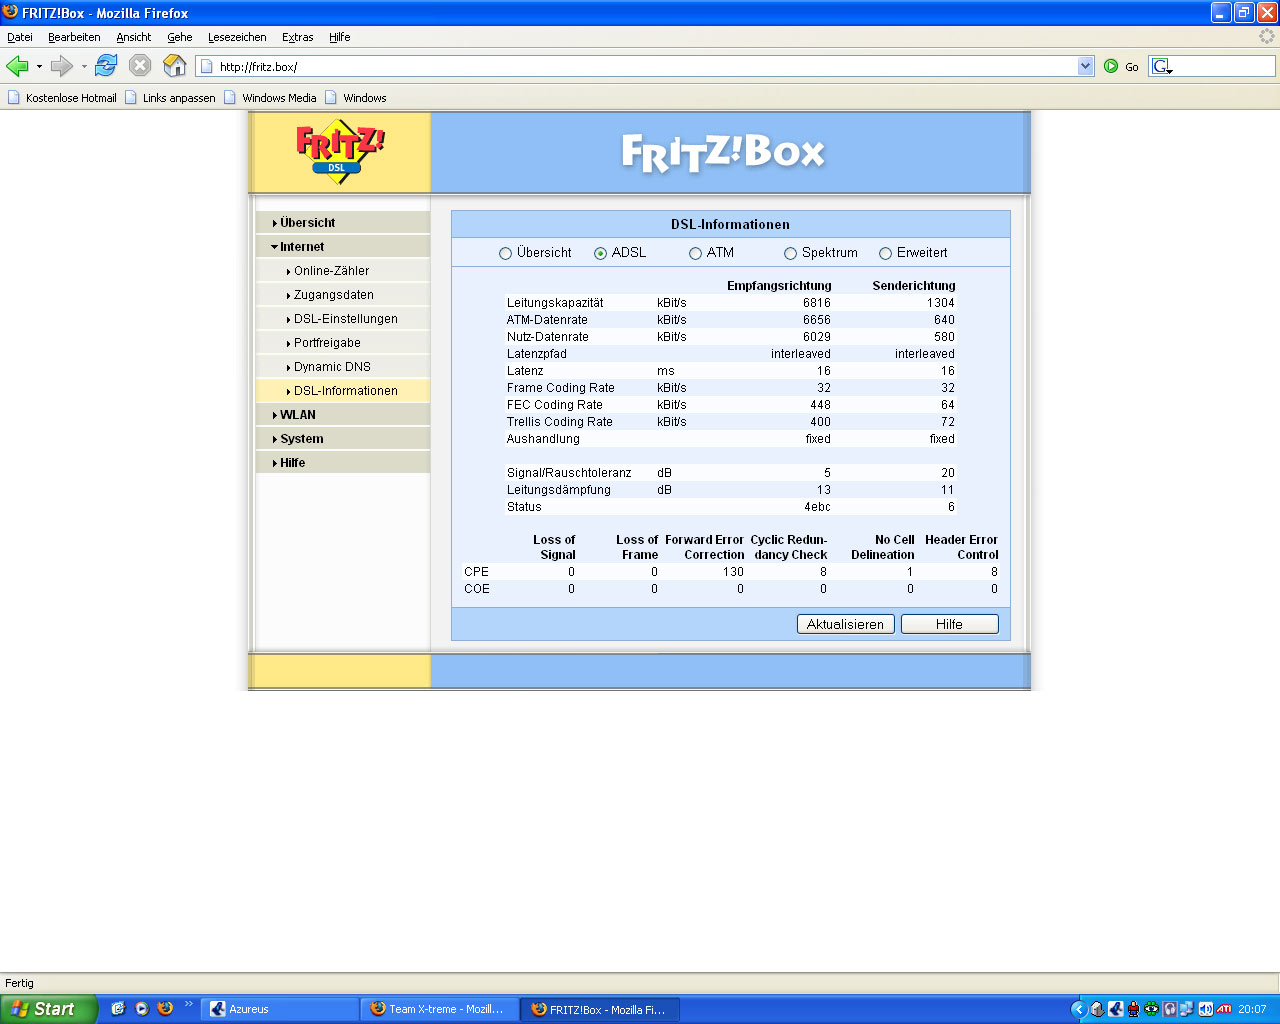This screenshot has width=1280, height=1024.
Task: Open the Home page icon
Action: point(175,66)
